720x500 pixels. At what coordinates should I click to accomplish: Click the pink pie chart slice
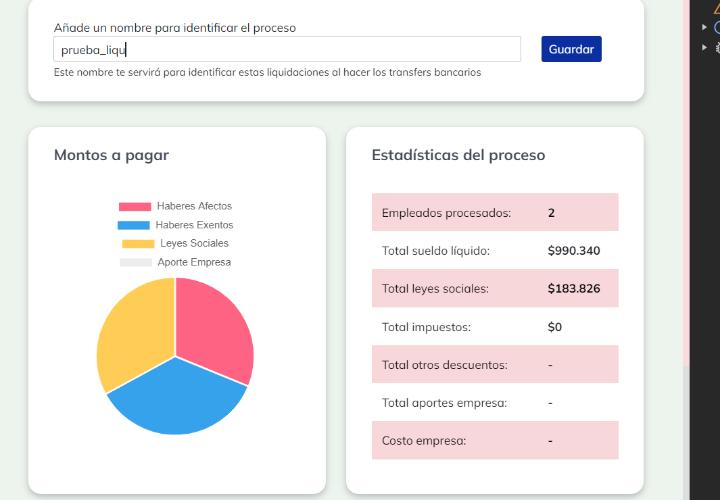(x=214, y=325)
